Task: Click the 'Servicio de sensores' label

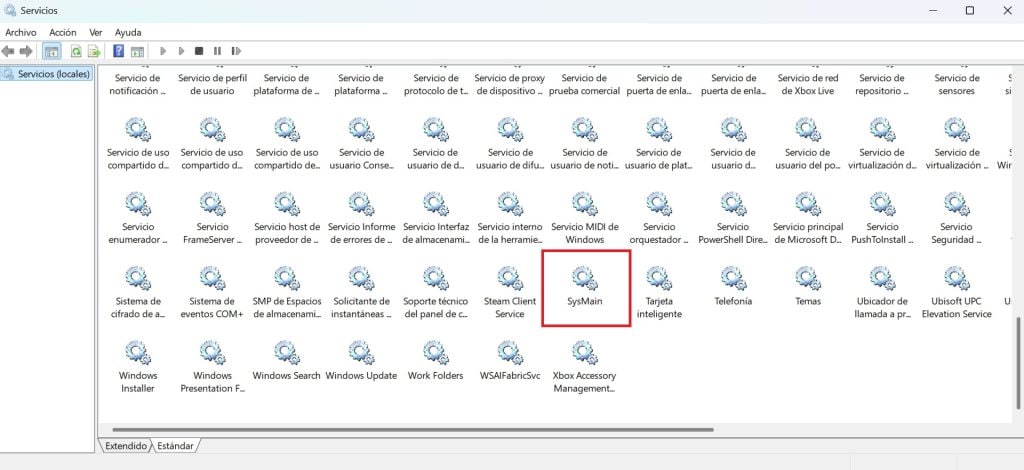Action: coord(957,84)
